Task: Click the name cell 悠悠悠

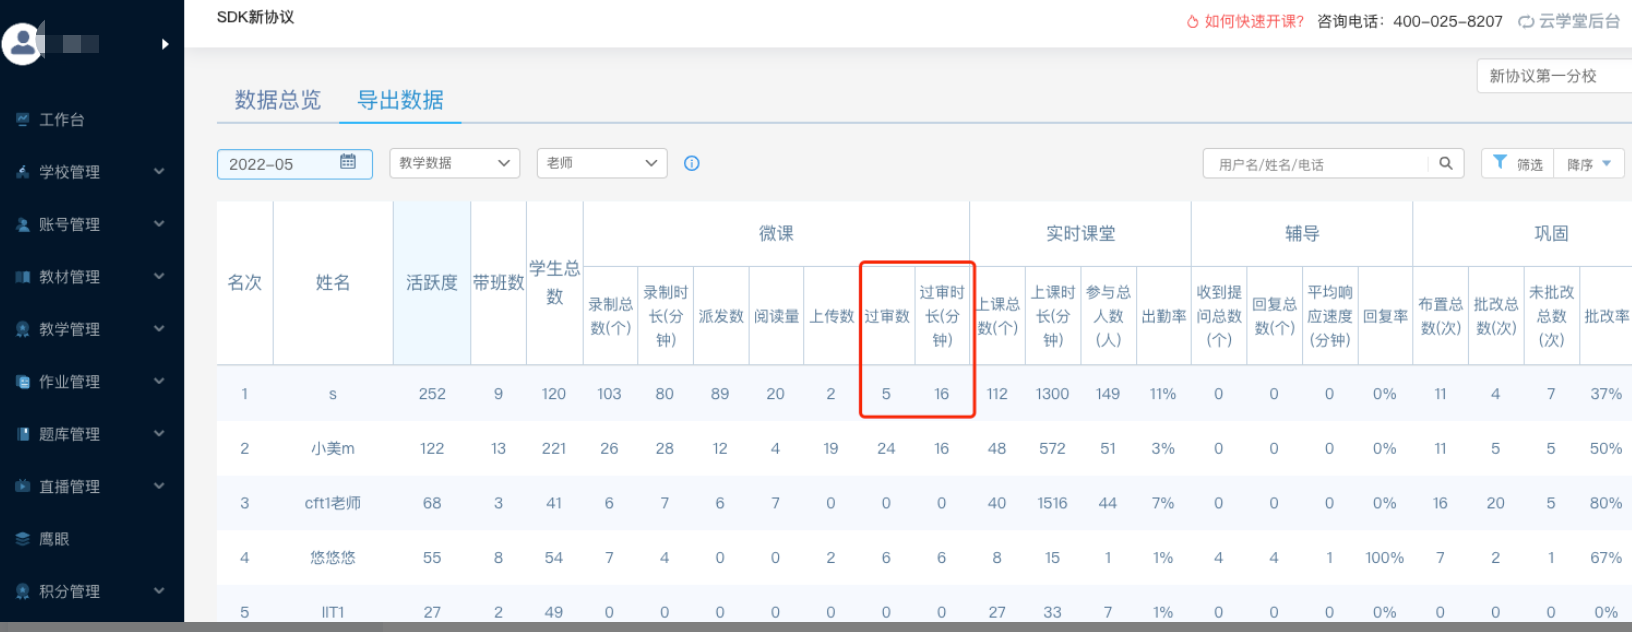Action: point(333,558)
